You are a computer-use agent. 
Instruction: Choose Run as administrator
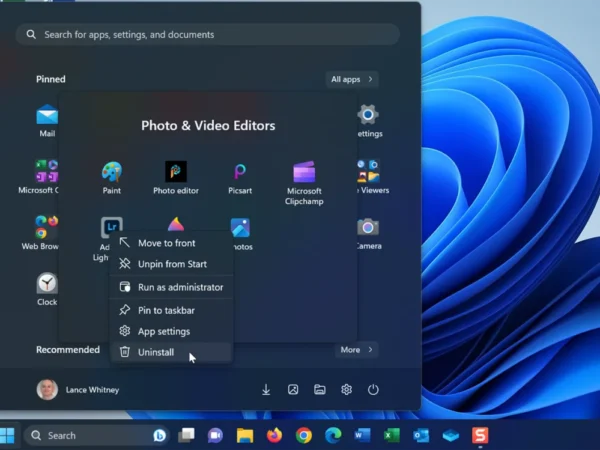[171, 287]
